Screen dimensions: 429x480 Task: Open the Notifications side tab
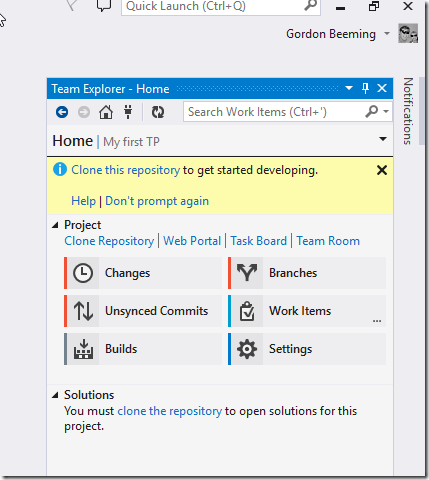coord(408,111)
